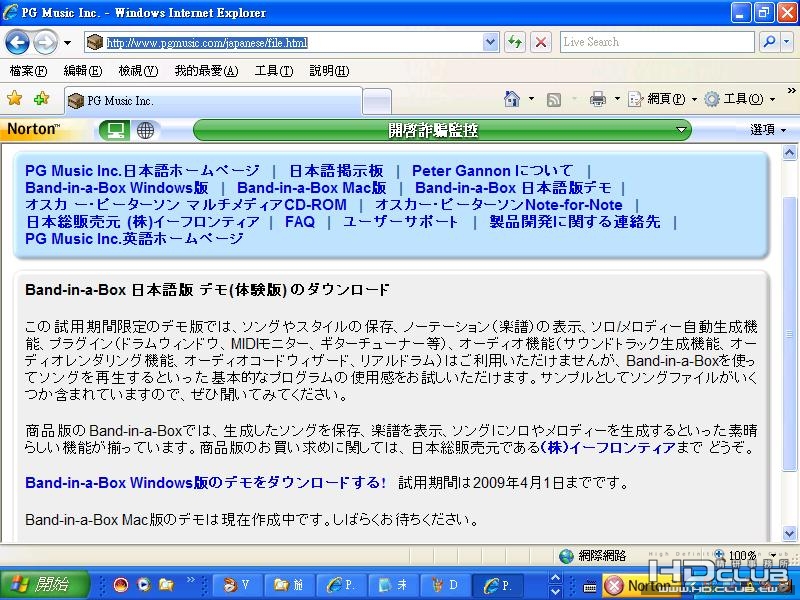Click Quick Launch media player icon

click(x=144, y=584)
